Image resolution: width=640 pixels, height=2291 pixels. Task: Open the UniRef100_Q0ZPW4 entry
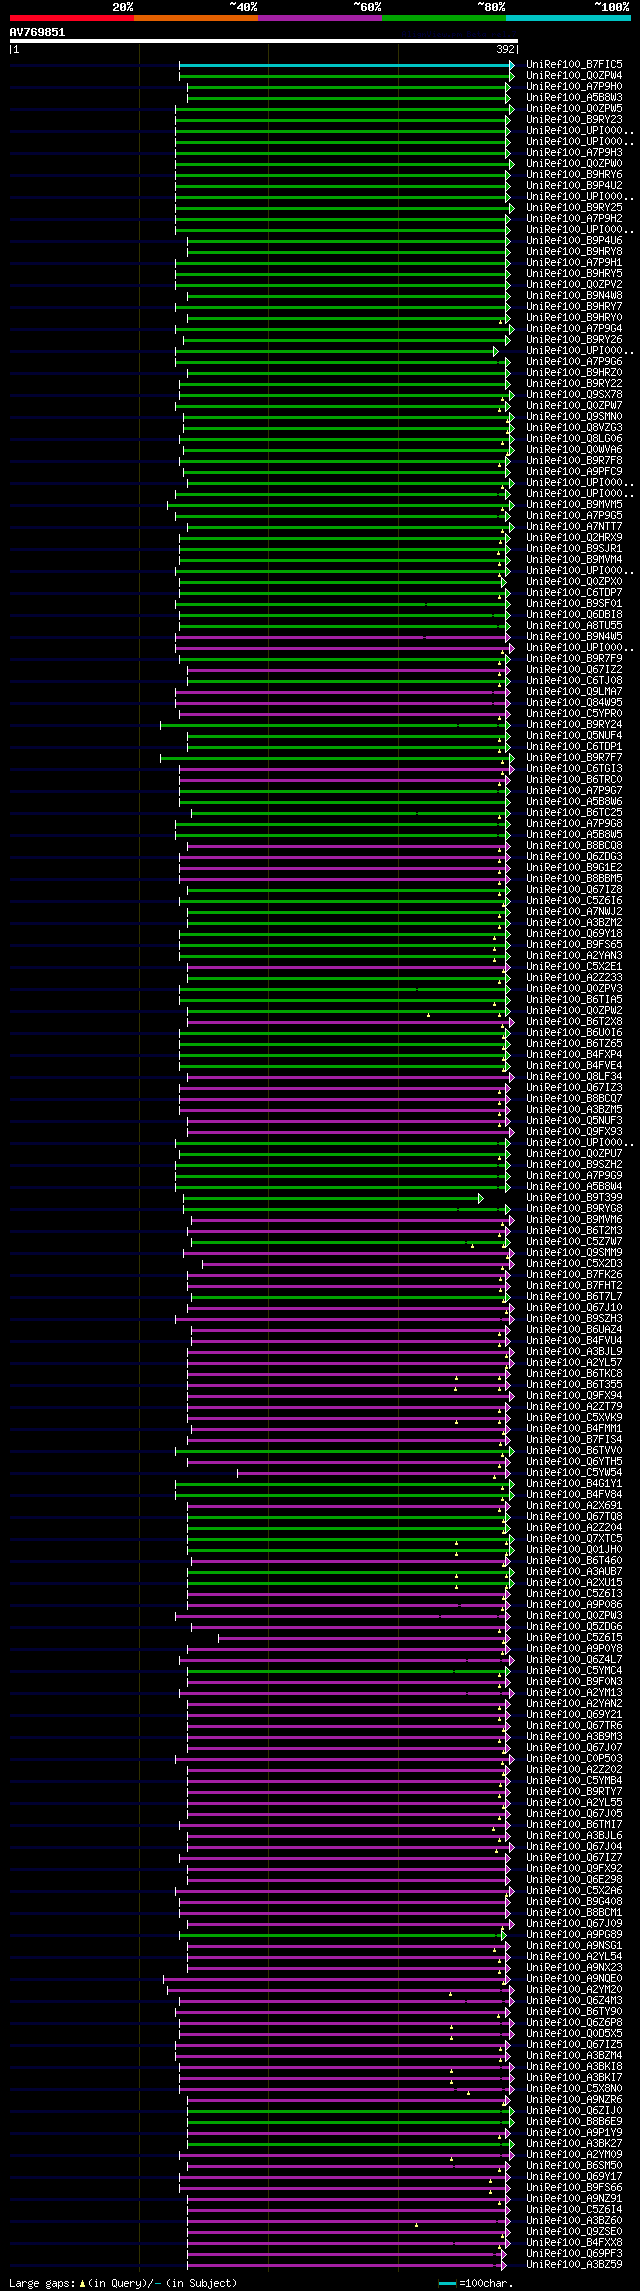(574, 76)
